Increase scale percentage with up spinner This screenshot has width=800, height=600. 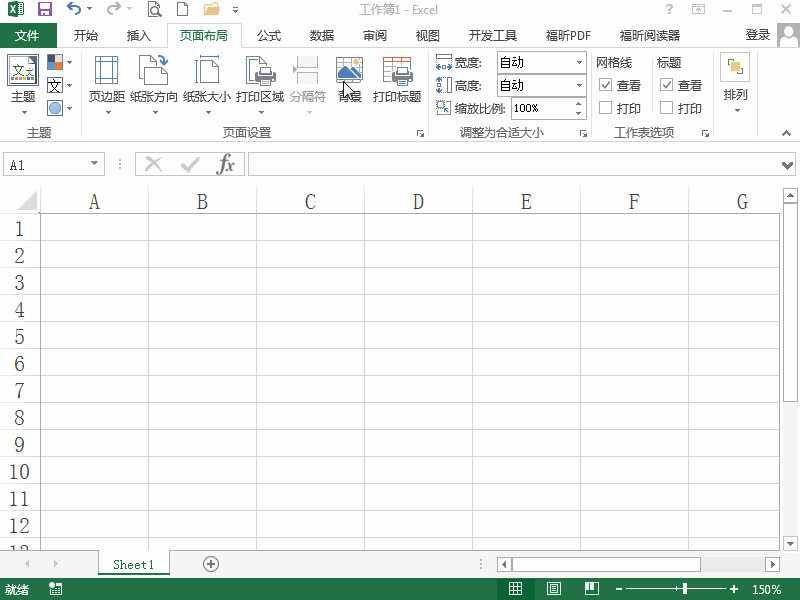pos(578,103)
